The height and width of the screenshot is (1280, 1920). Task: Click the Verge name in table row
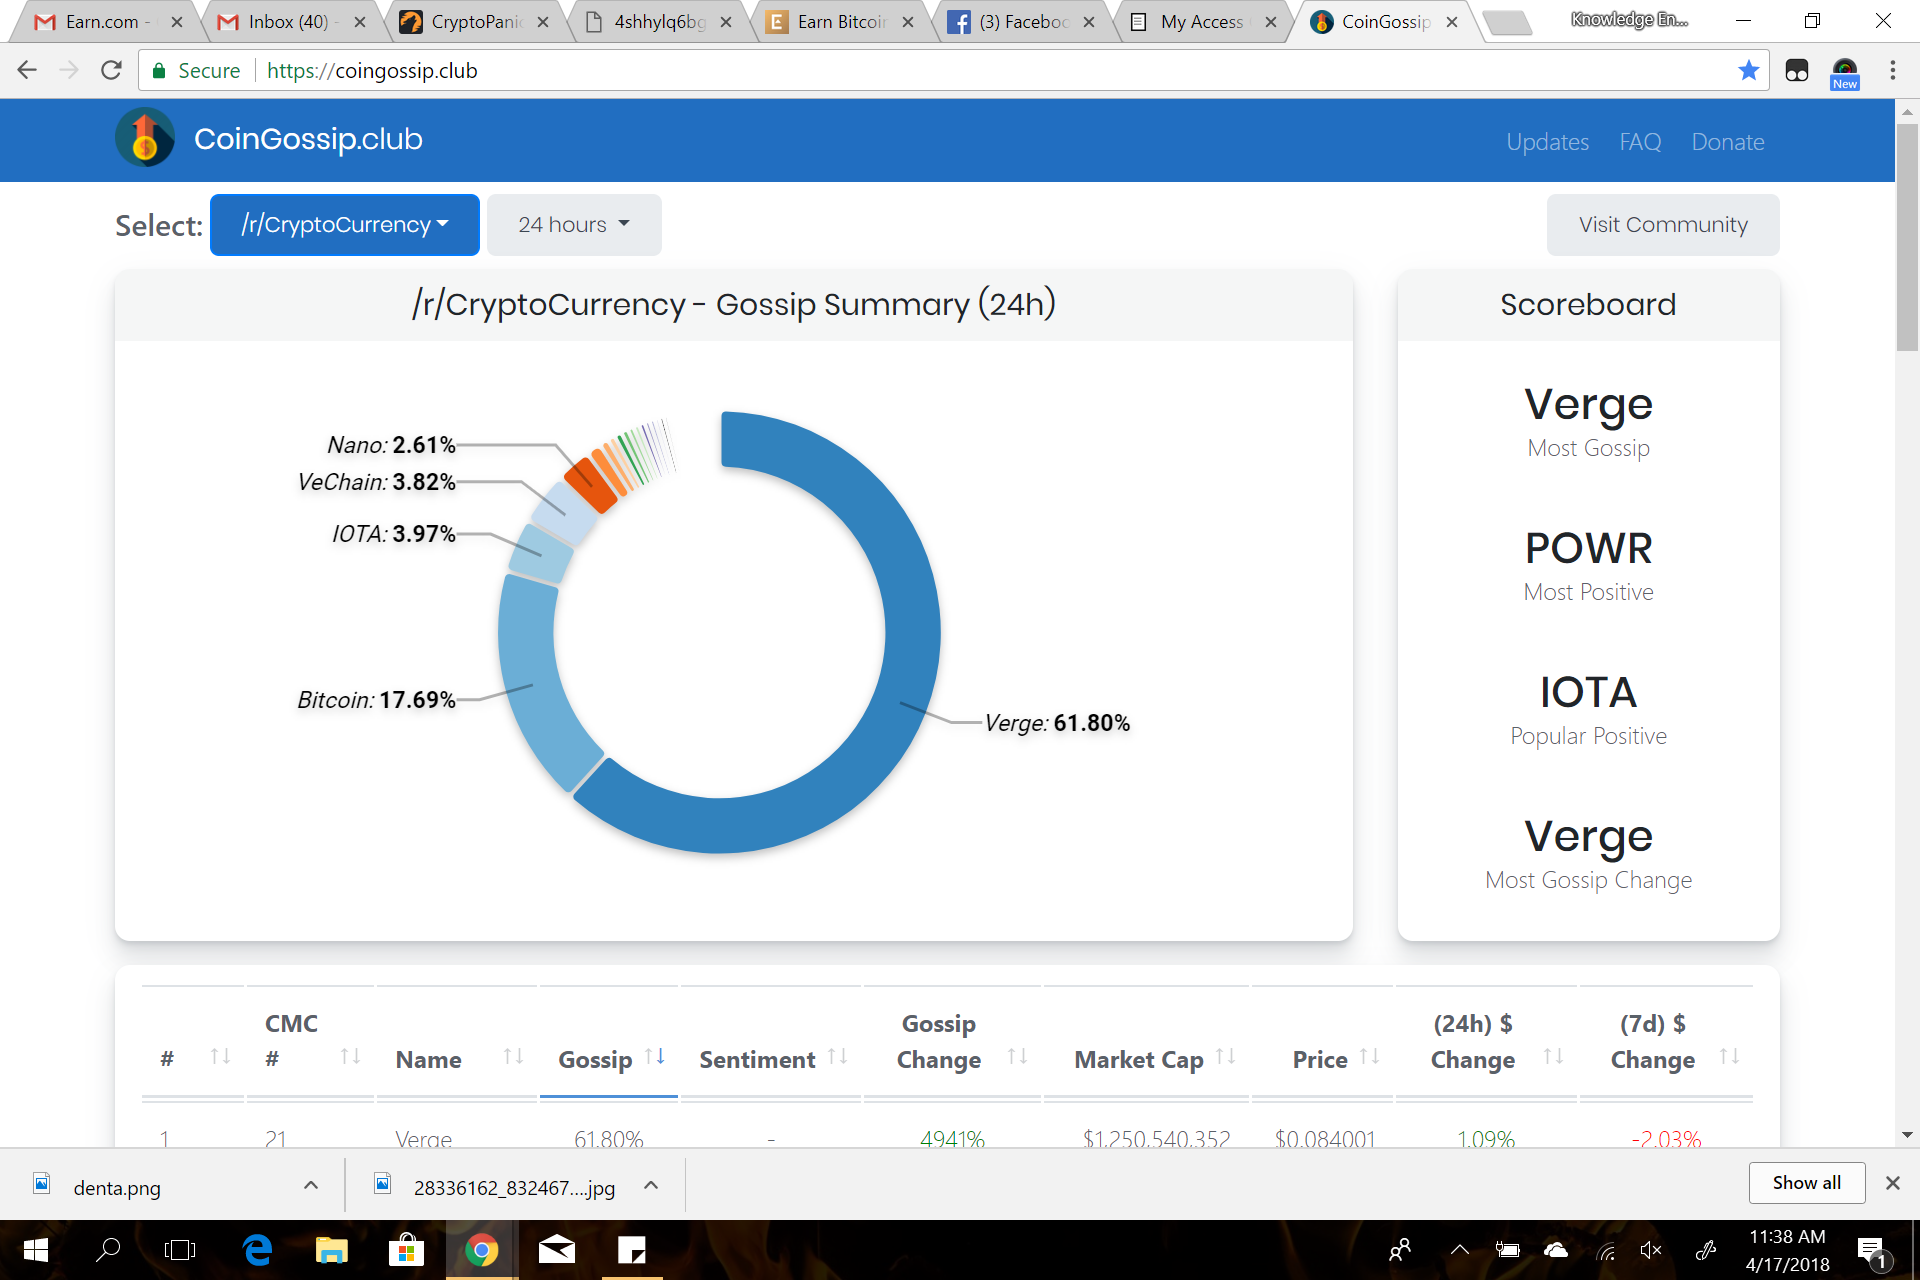424,1138
